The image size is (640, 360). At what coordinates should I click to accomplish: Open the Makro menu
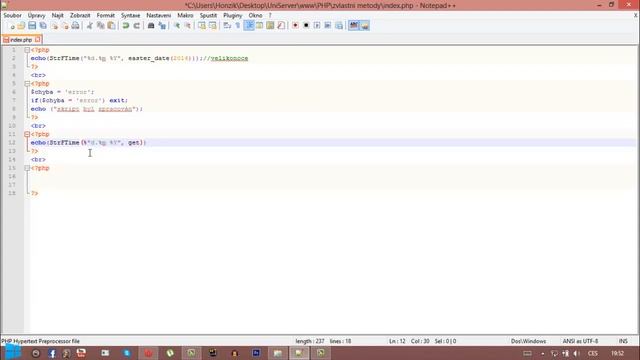[x=185, y=16]
